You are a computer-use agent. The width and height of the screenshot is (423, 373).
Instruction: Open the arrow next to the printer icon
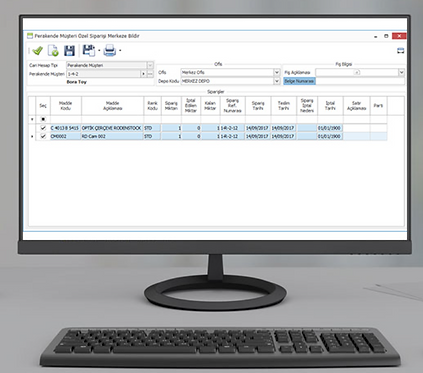coord(120,51)
